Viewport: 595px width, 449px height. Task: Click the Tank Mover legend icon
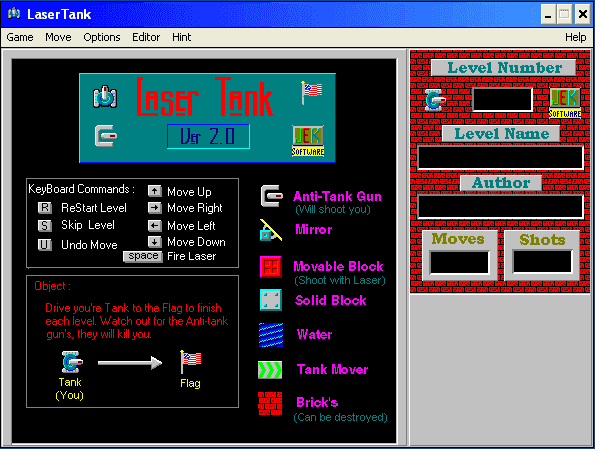270,370
